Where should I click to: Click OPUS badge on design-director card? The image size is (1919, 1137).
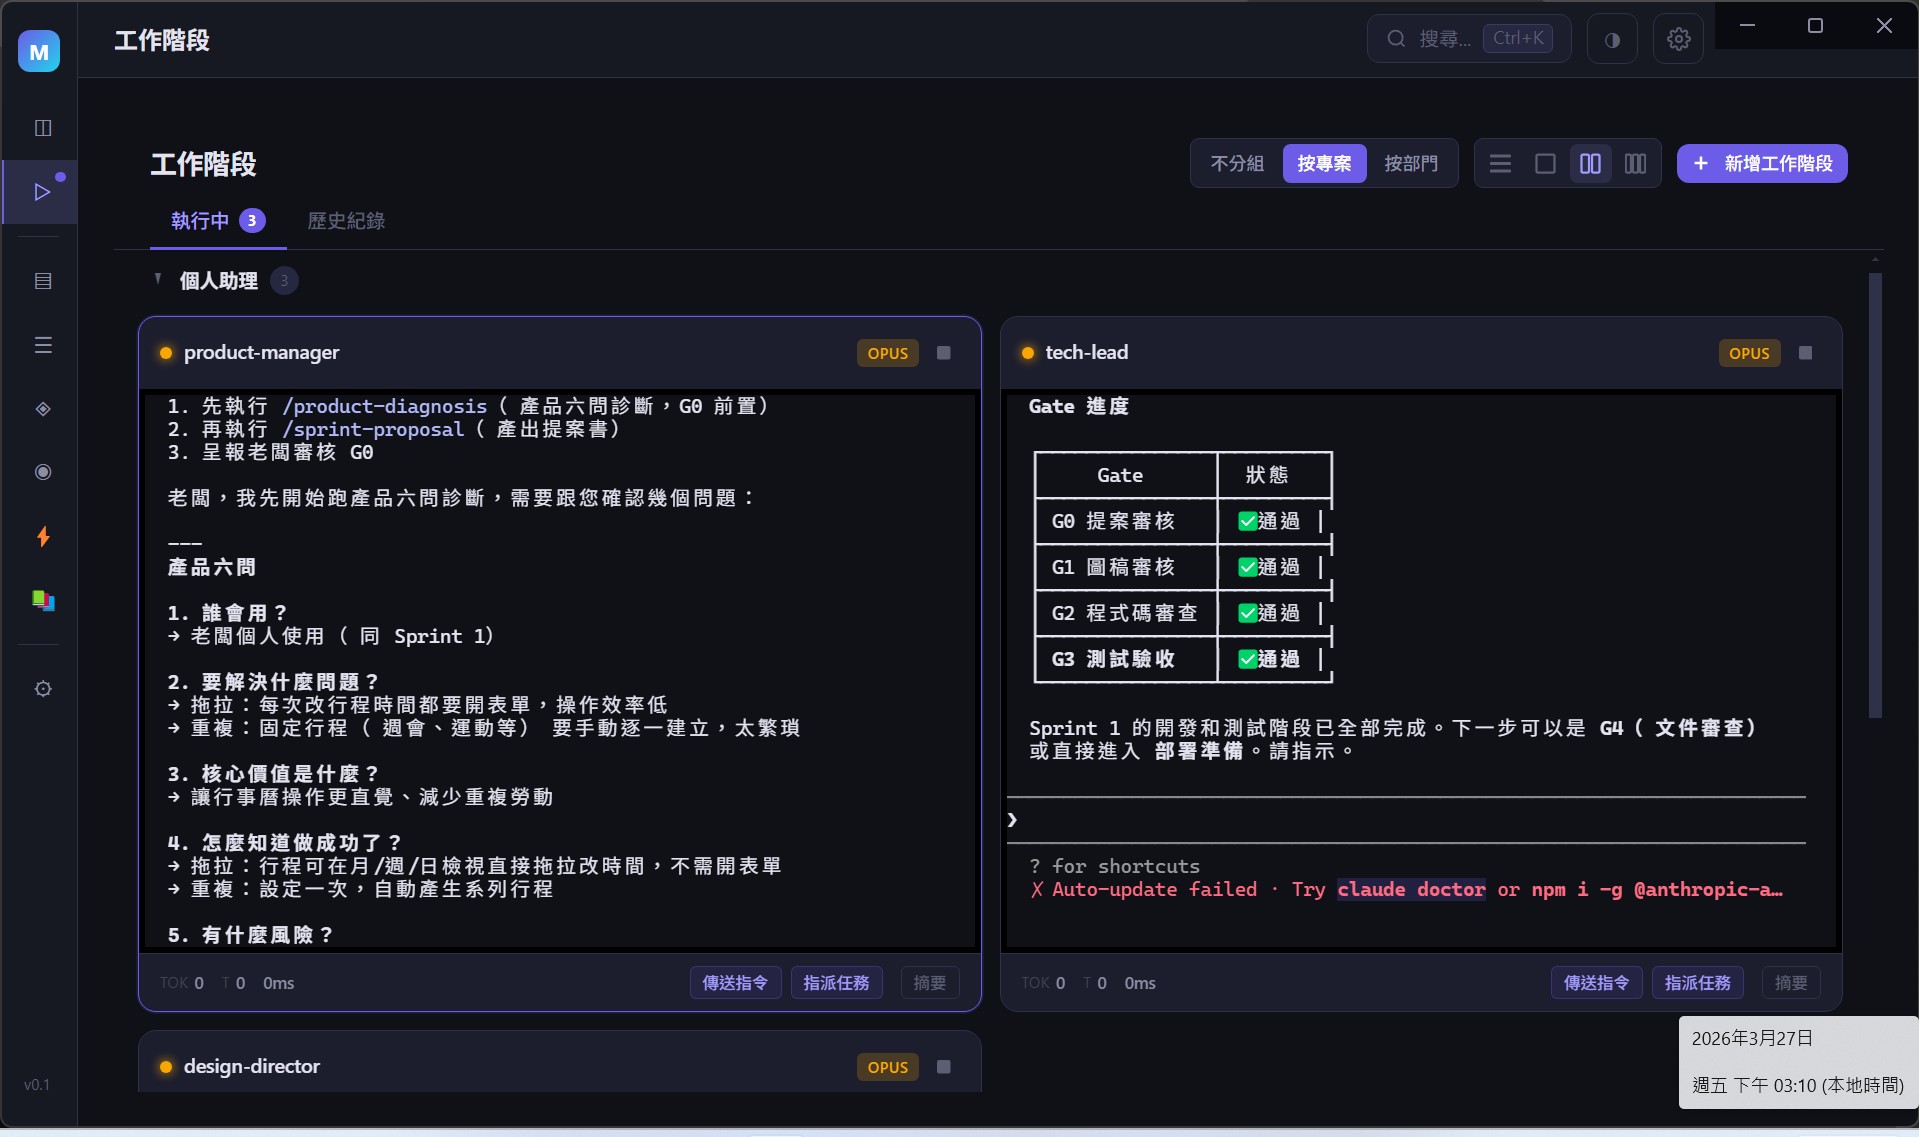[x=888, y=1067]
